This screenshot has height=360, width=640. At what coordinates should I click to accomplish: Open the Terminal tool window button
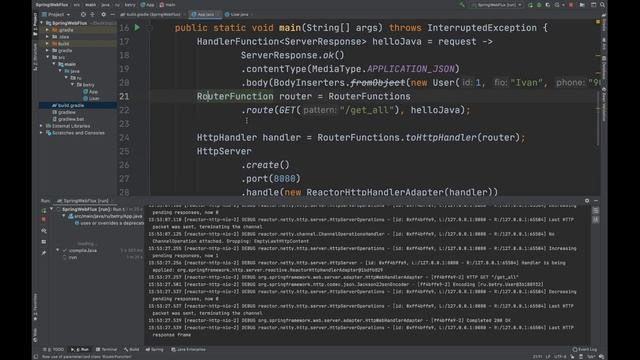[x=107, y=350]
